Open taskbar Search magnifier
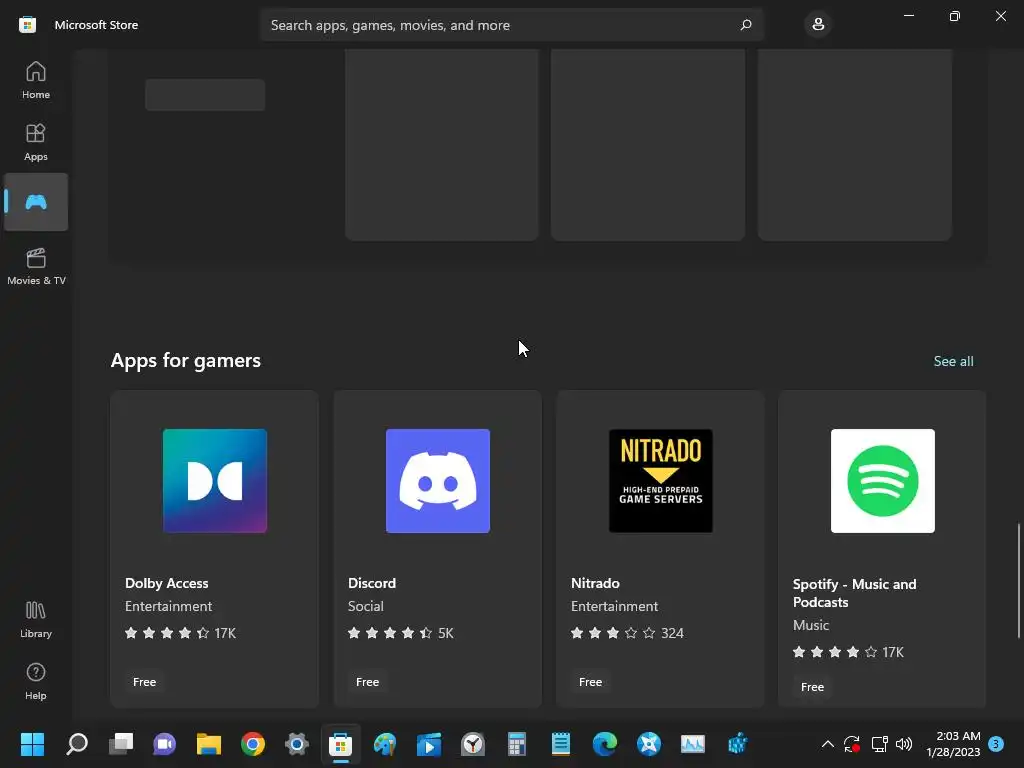The height and width of the screenshot is (768, 1024). point(76,744)
